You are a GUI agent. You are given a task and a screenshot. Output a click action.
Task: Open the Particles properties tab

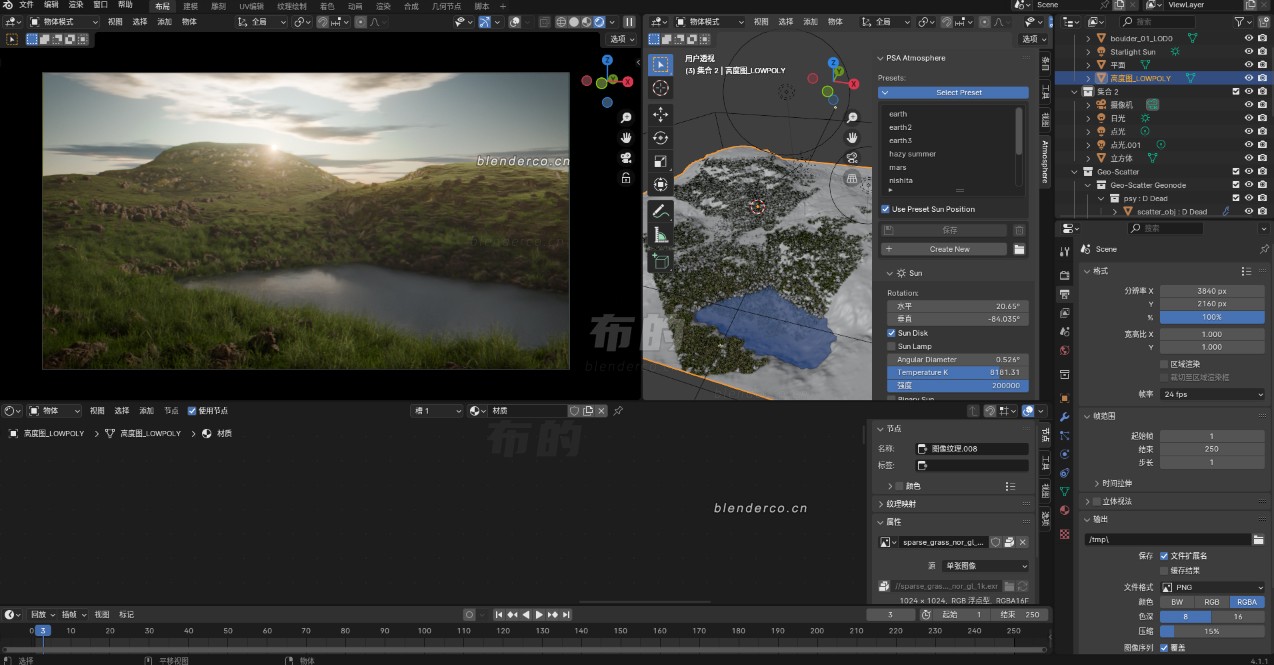coord(1064,435)
